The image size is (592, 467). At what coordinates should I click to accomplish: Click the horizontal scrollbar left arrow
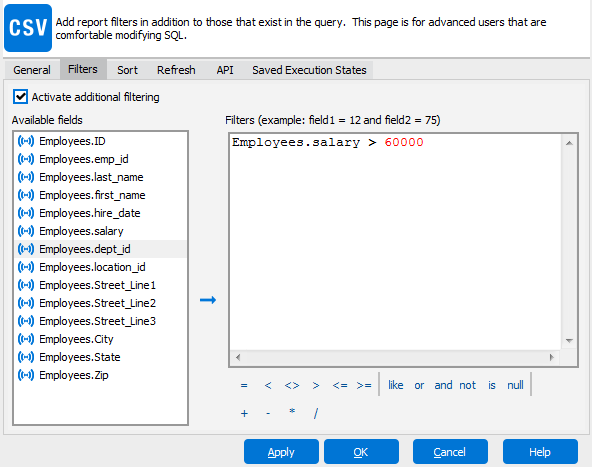[x=238, y=357]
